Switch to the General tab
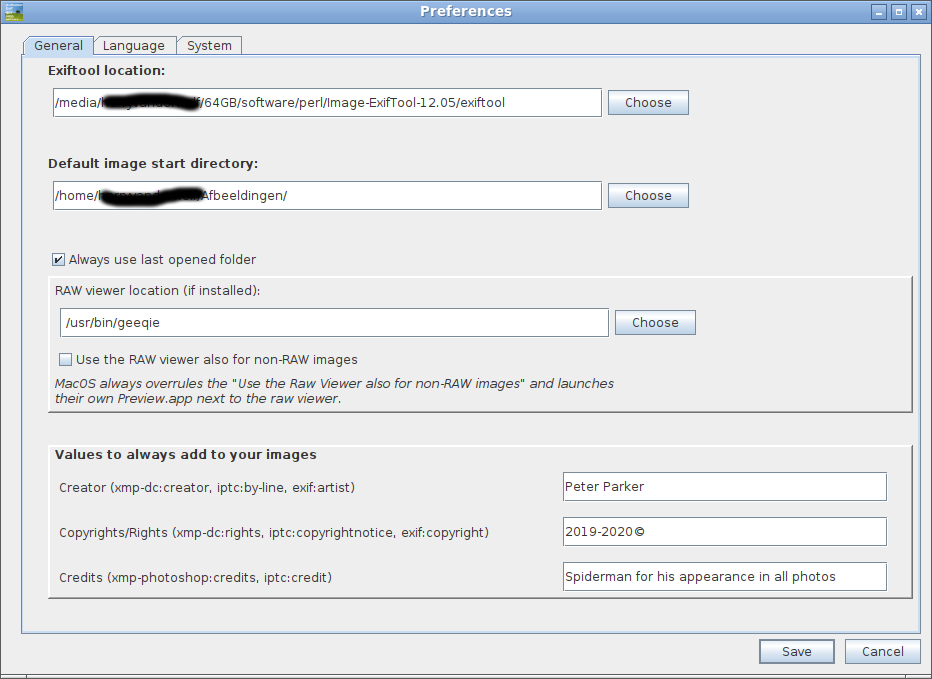The height and width of the screenshot is (679, 932). (x=58, y=46)
